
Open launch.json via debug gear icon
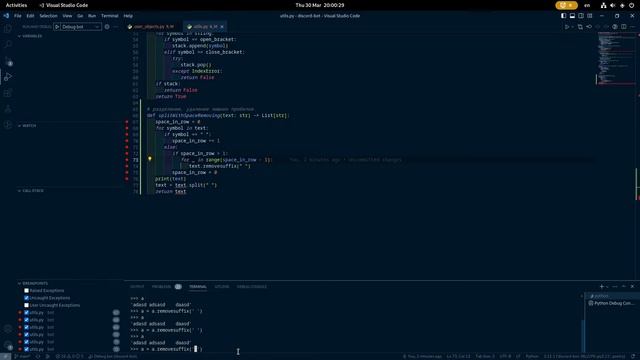click(107, 27)
